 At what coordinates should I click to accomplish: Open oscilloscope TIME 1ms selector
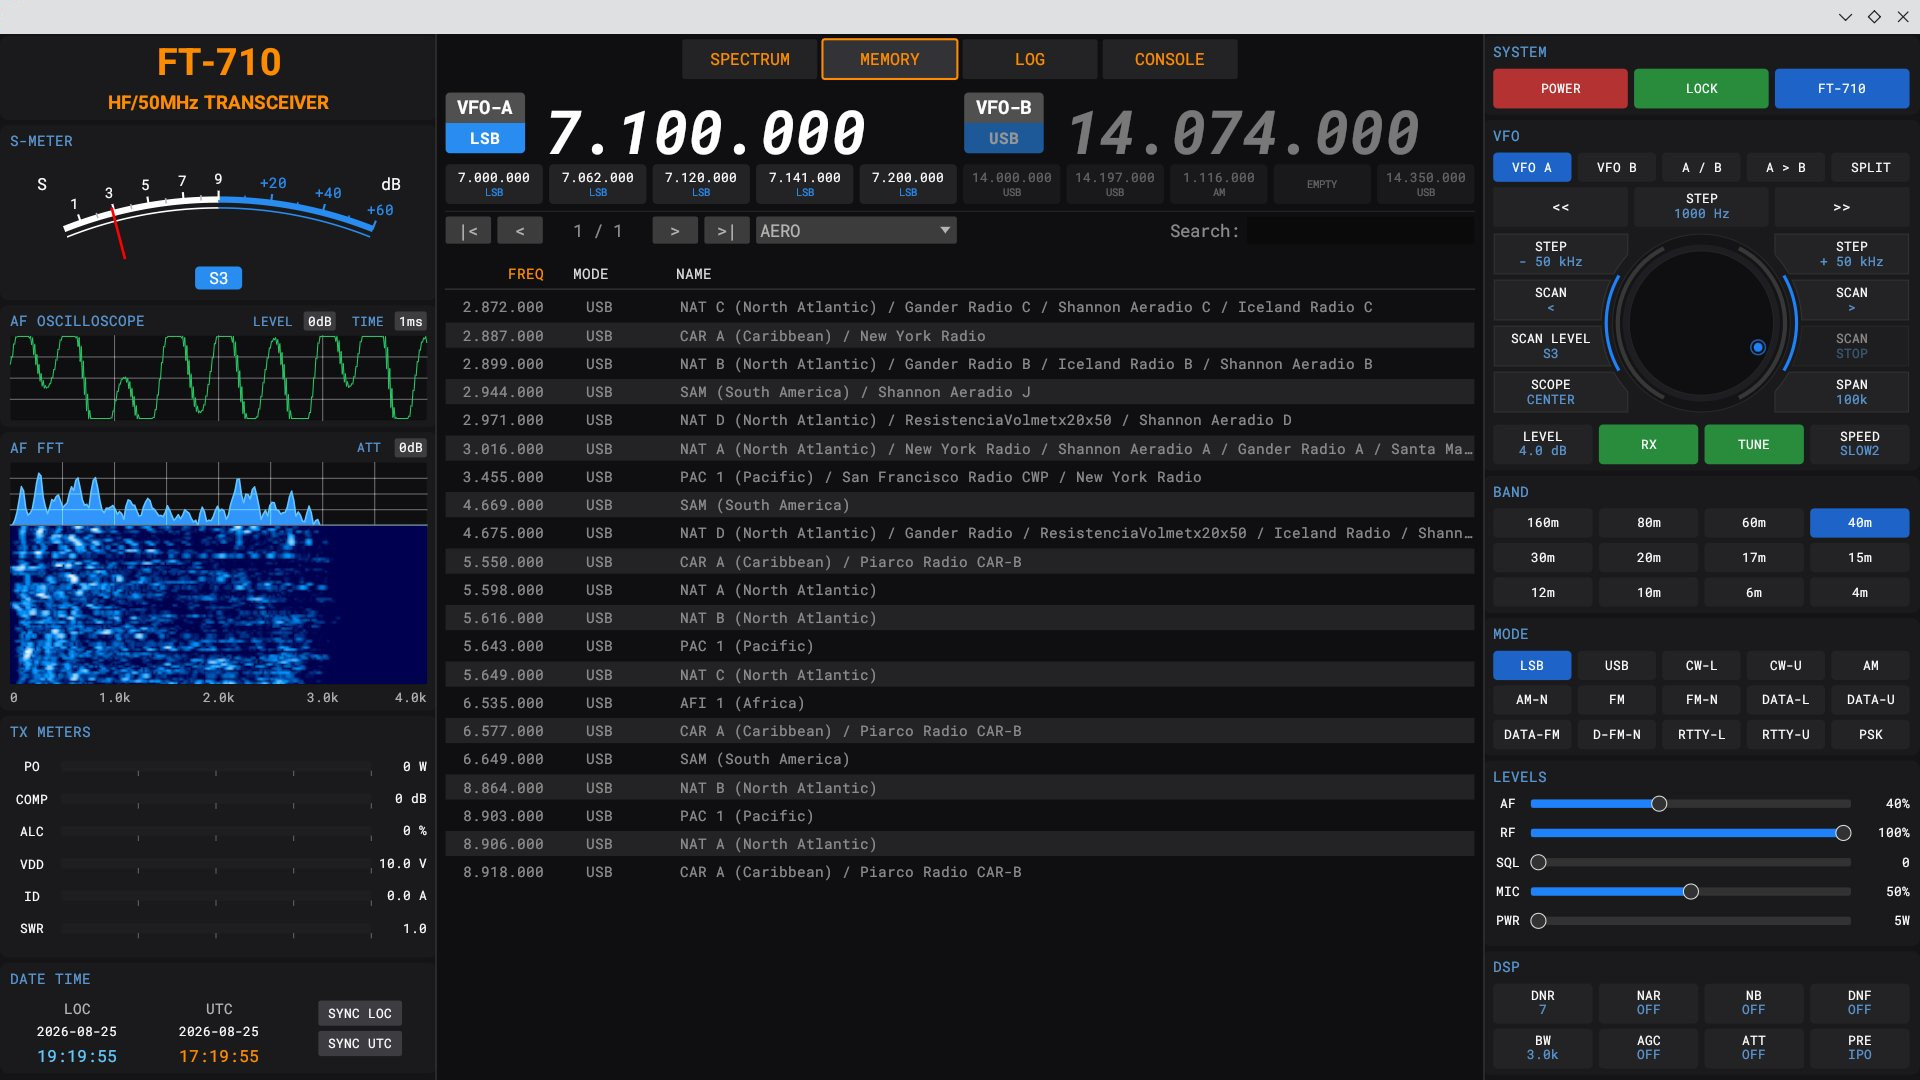click(x=411, y=322)
